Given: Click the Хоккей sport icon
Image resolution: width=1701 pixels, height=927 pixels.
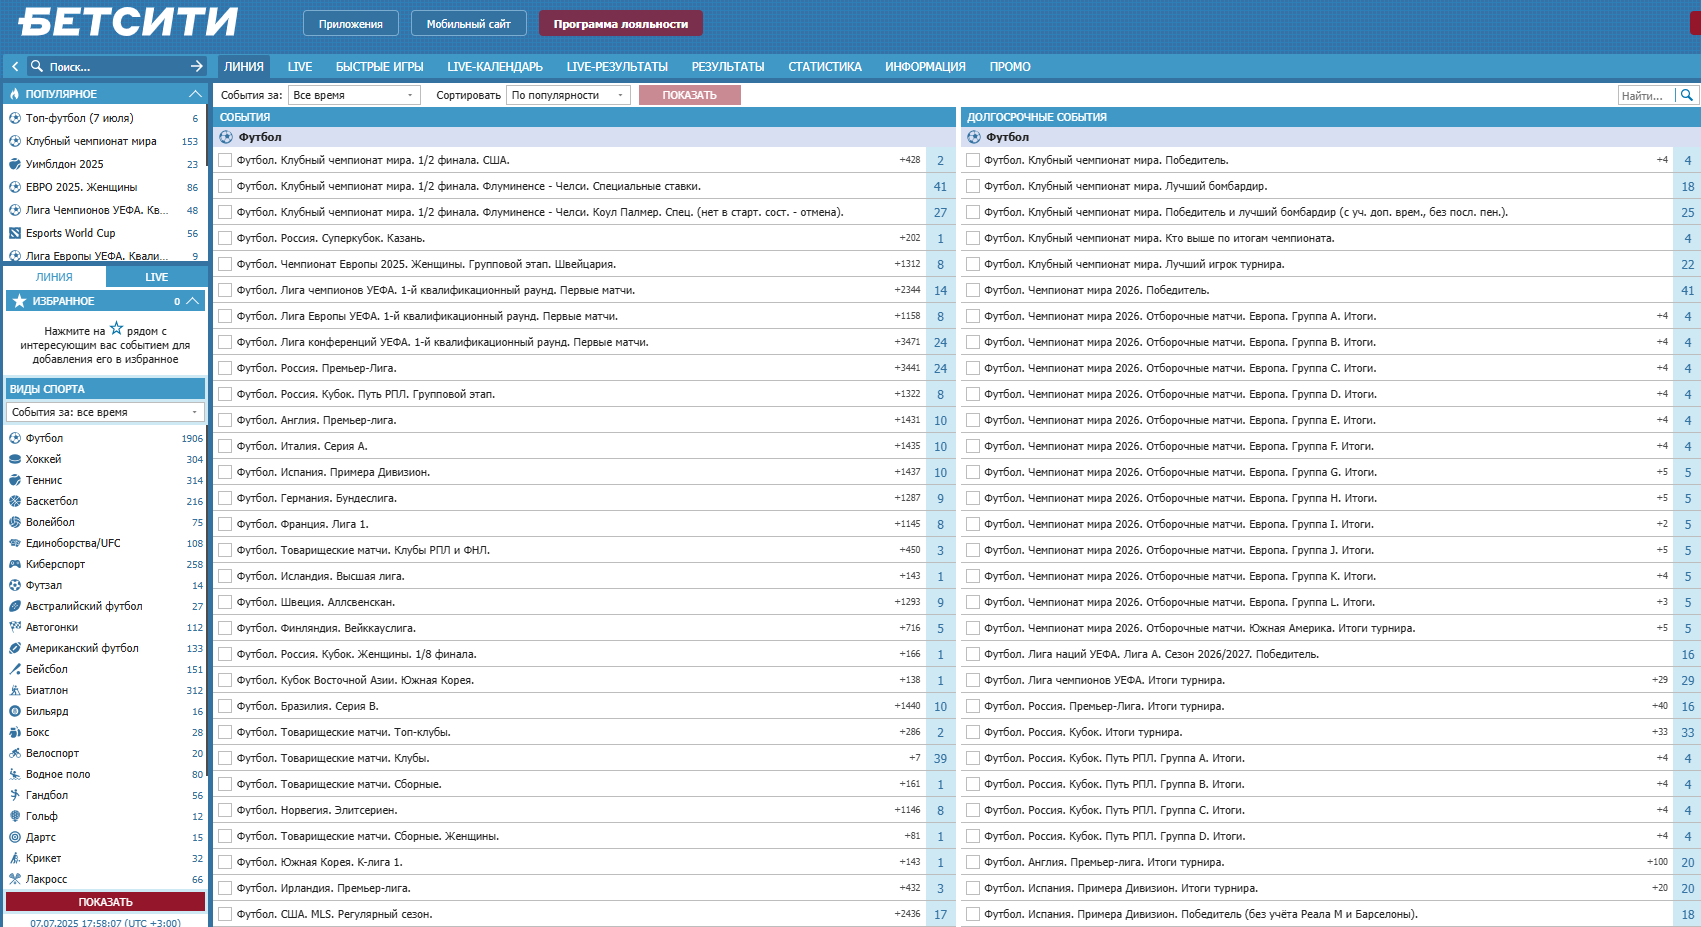Looking at the screenshot, I should (x=15, y=459).
